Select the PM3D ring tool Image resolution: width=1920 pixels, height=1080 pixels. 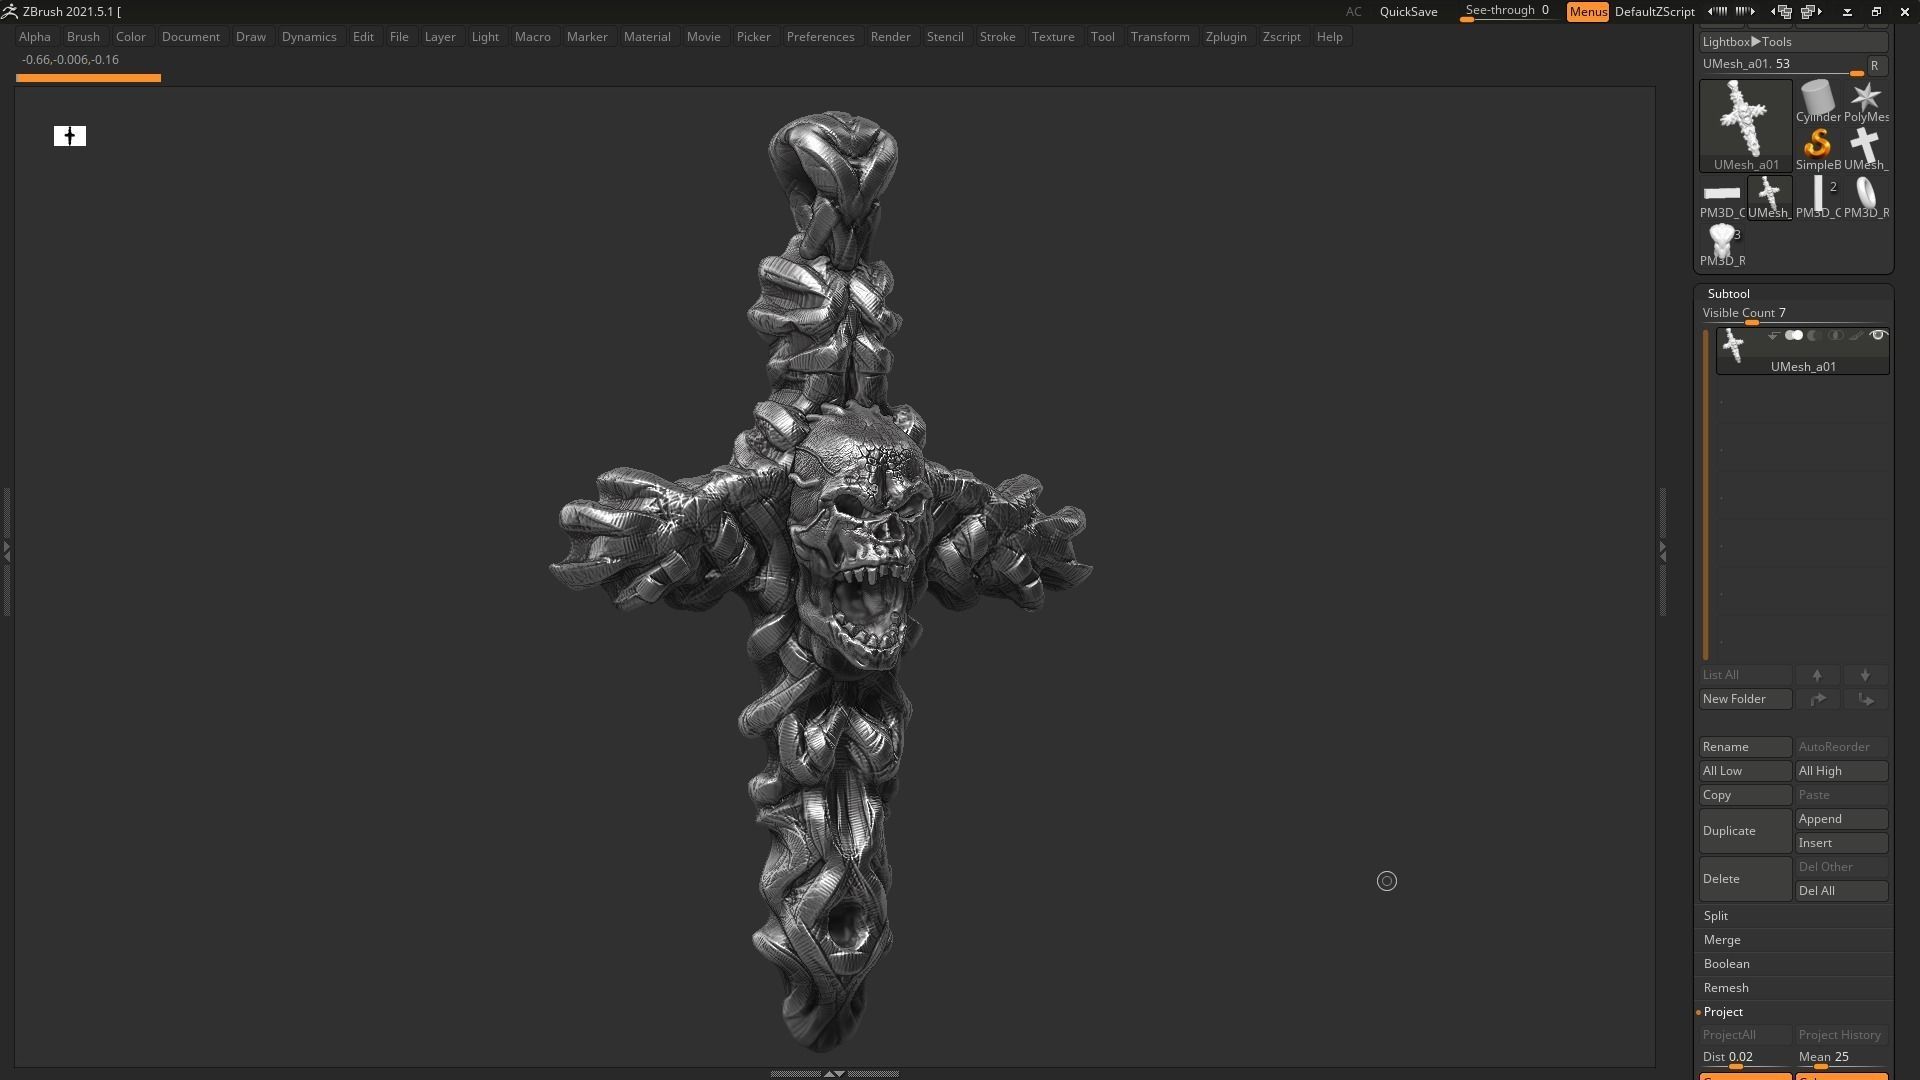[1866, 198]
